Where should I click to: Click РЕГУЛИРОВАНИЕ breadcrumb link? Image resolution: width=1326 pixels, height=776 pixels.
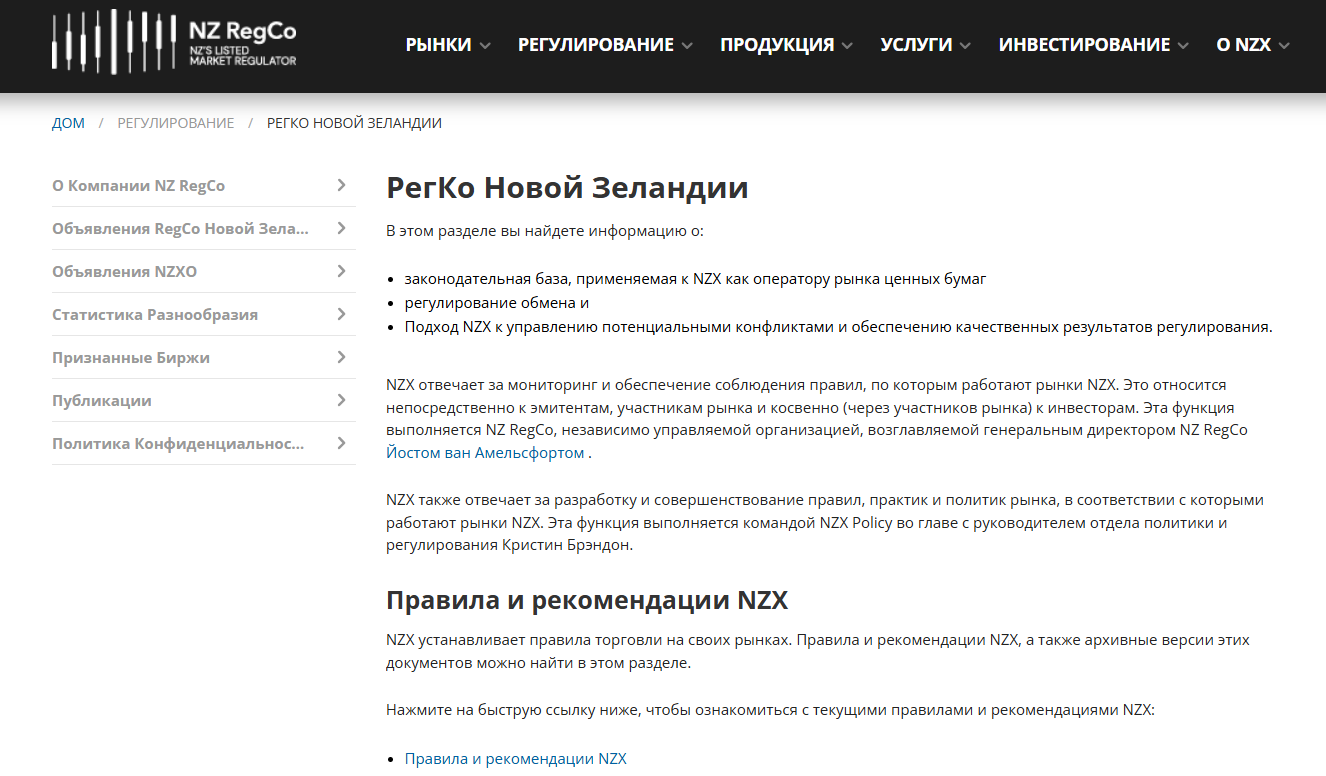pos(176,123)
